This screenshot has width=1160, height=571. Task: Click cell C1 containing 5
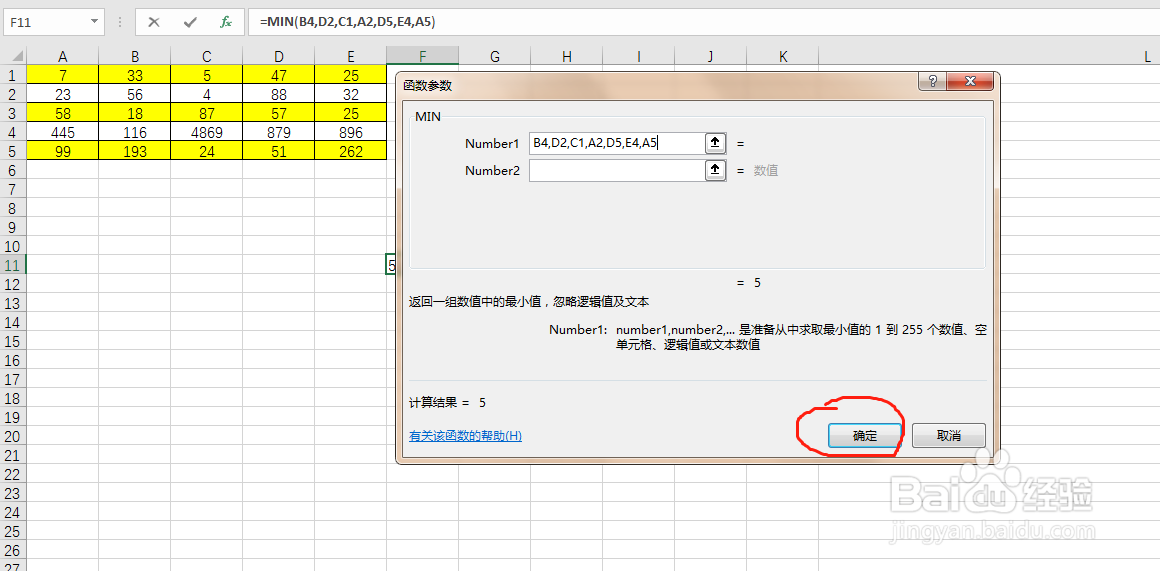click(206, 75)
